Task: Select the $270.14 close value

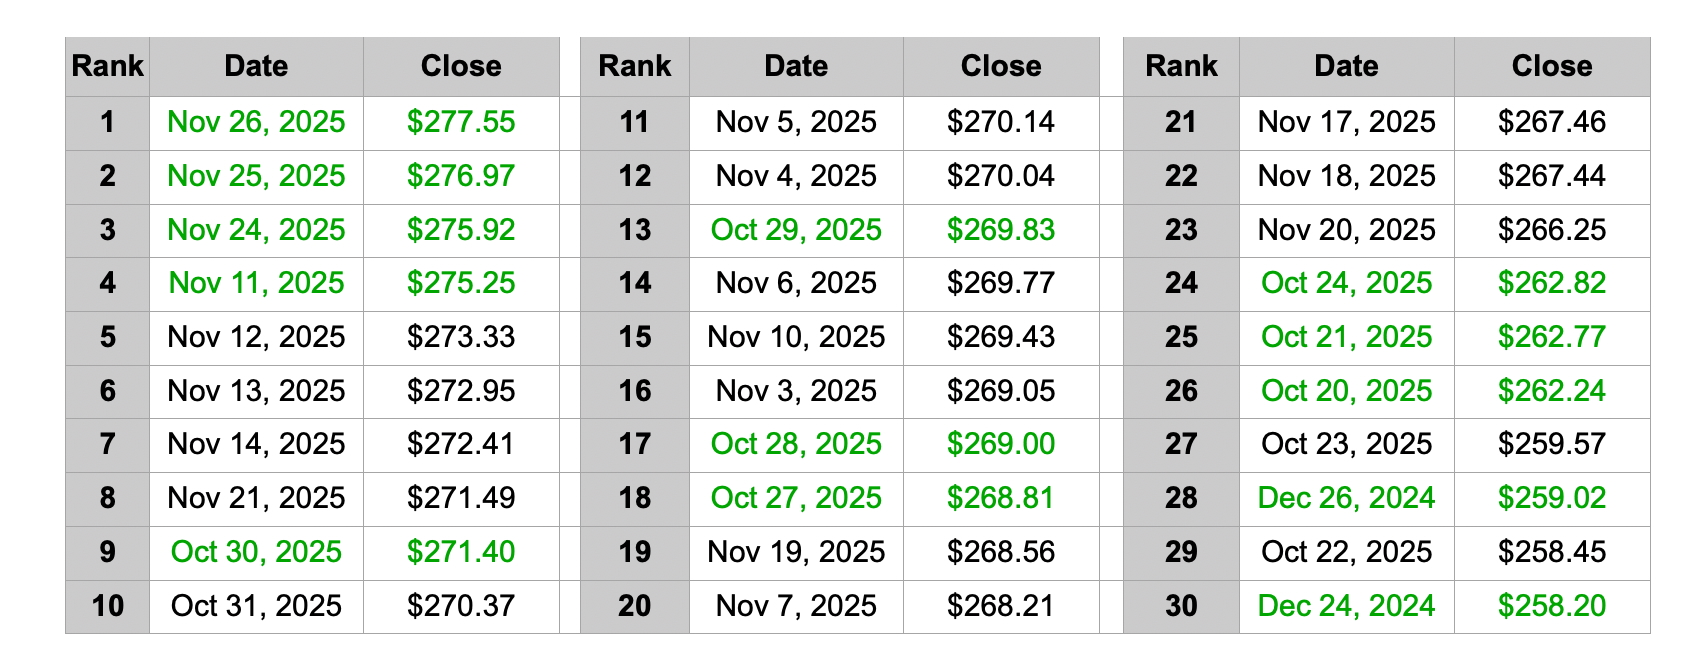Action: 1001,122
